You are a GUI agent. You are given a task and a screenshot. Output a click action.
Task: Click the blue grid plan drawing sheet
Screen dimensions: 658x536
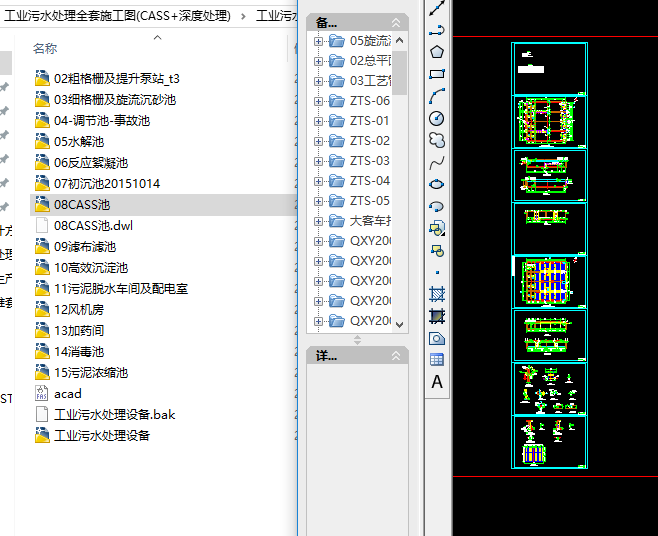click(549, 282)
